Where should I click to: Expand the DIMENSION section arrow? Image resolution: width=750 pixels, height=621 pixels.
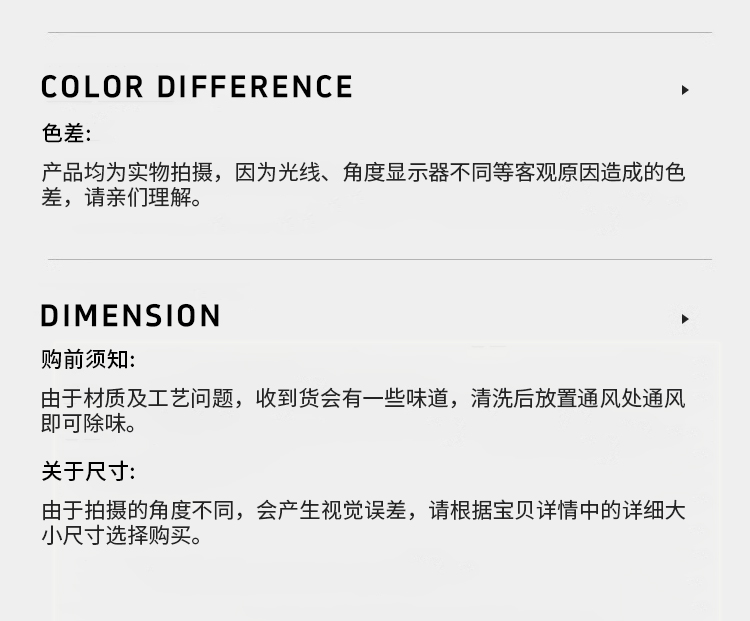[x=685, y=319]
